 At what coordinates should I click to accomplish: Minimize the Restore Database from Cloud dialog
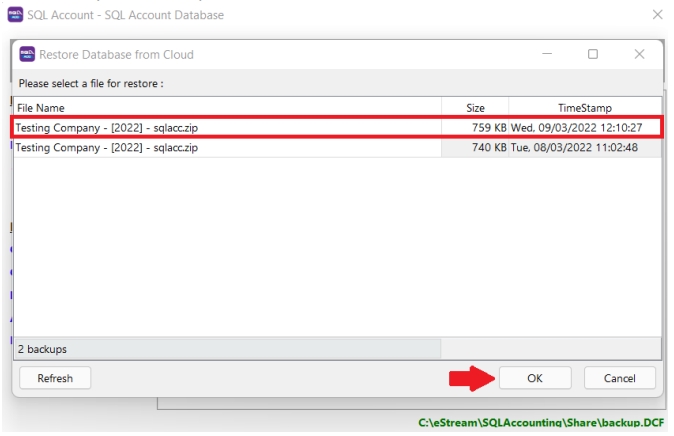tap(545, 54)
